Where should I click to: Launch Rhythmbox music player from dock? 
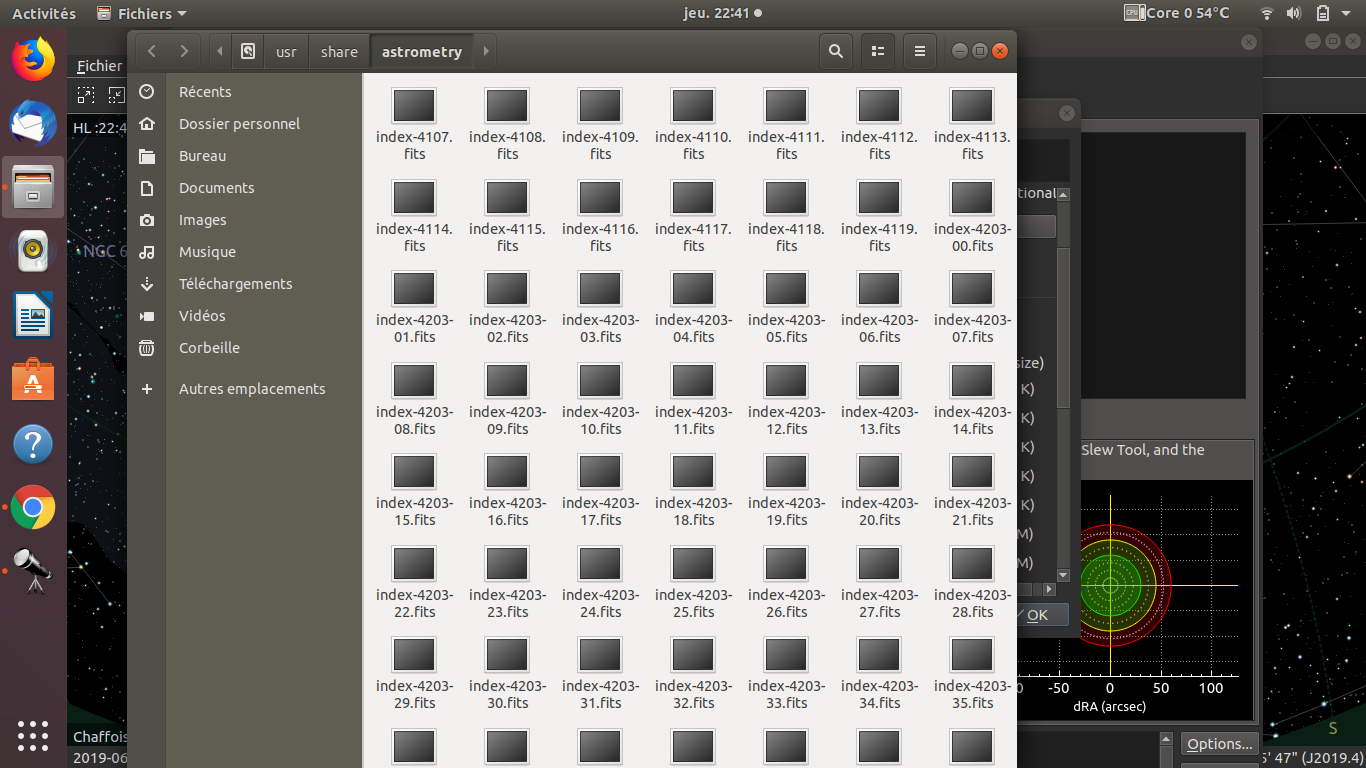33,251
